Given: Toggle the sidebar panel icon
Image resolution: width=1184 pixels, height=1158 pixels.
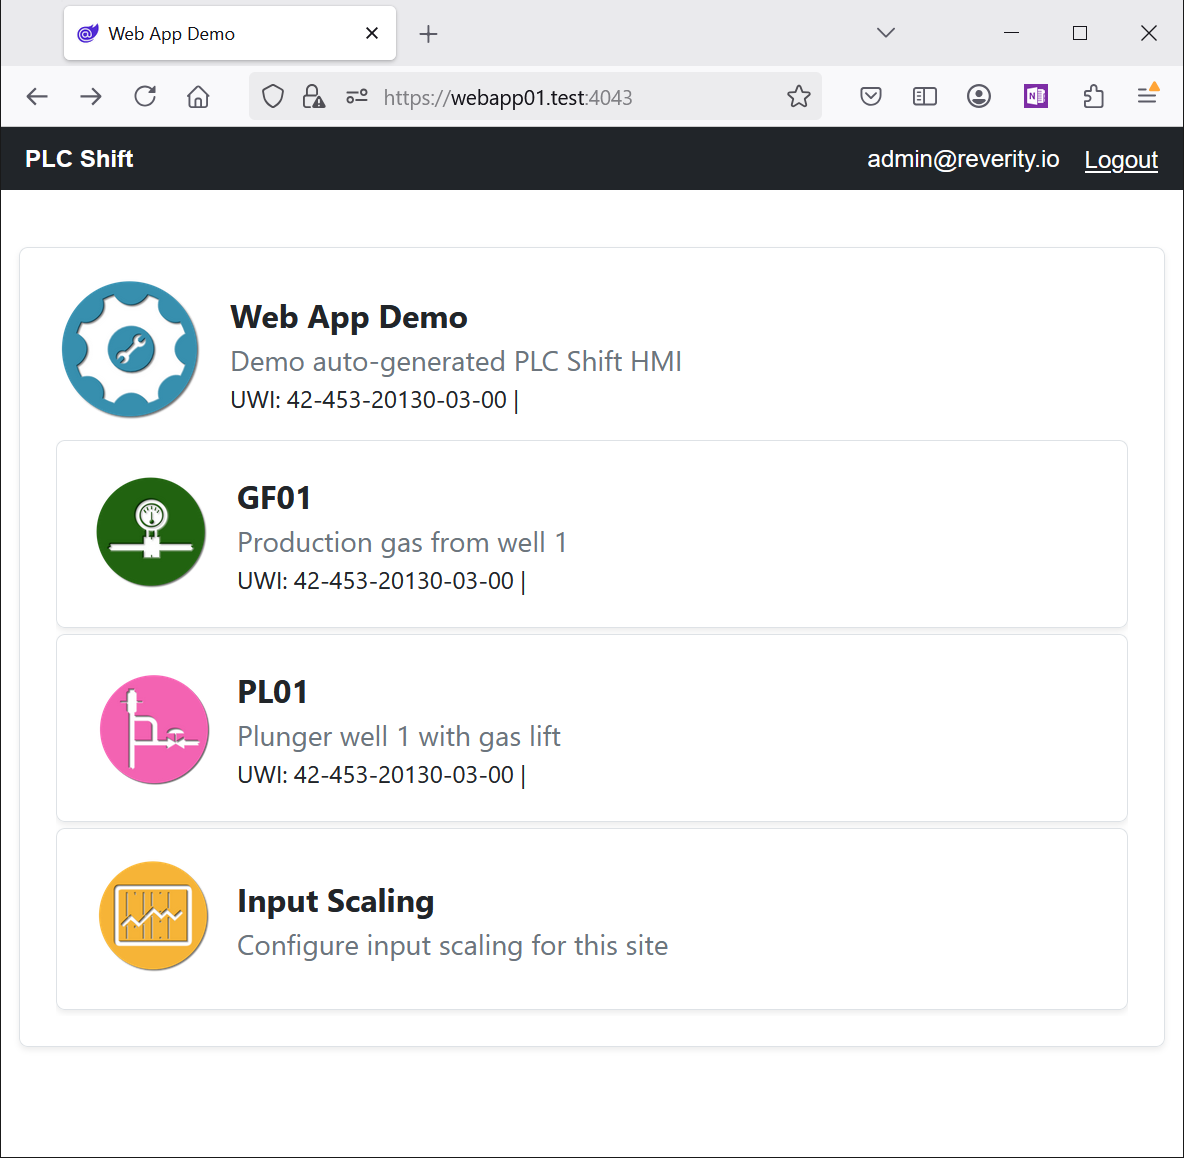Looking at the screenshot, I should pos(925,97).
